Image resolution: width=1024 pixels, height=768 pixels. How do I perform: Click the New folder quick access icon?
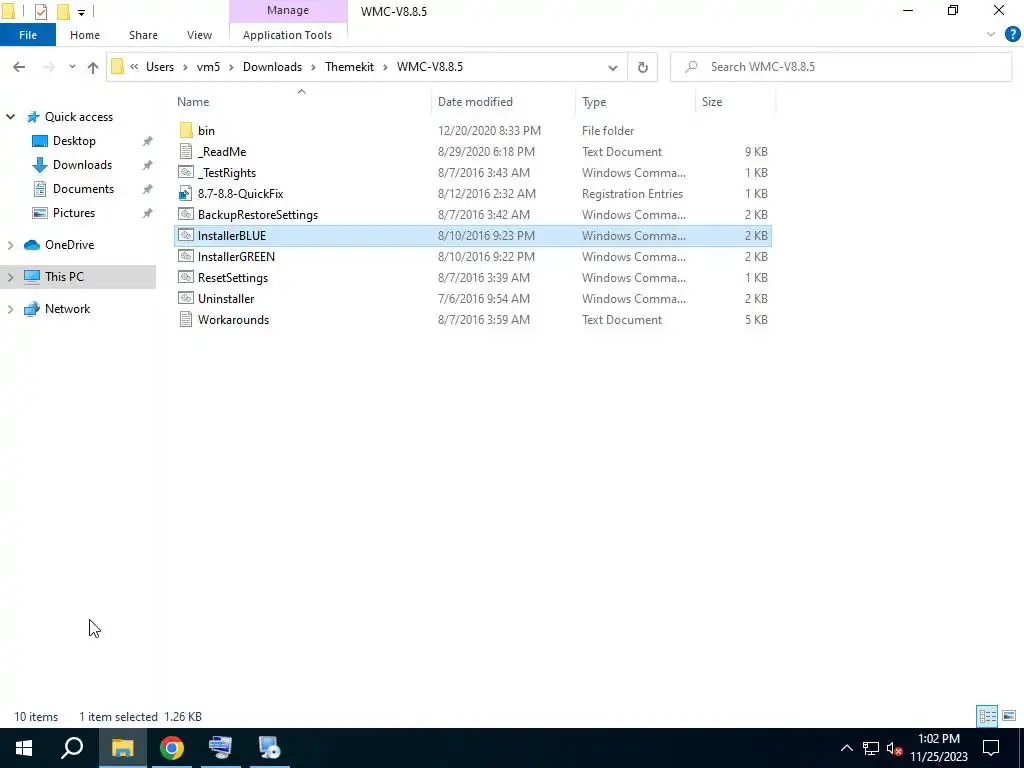click(63, 11)
